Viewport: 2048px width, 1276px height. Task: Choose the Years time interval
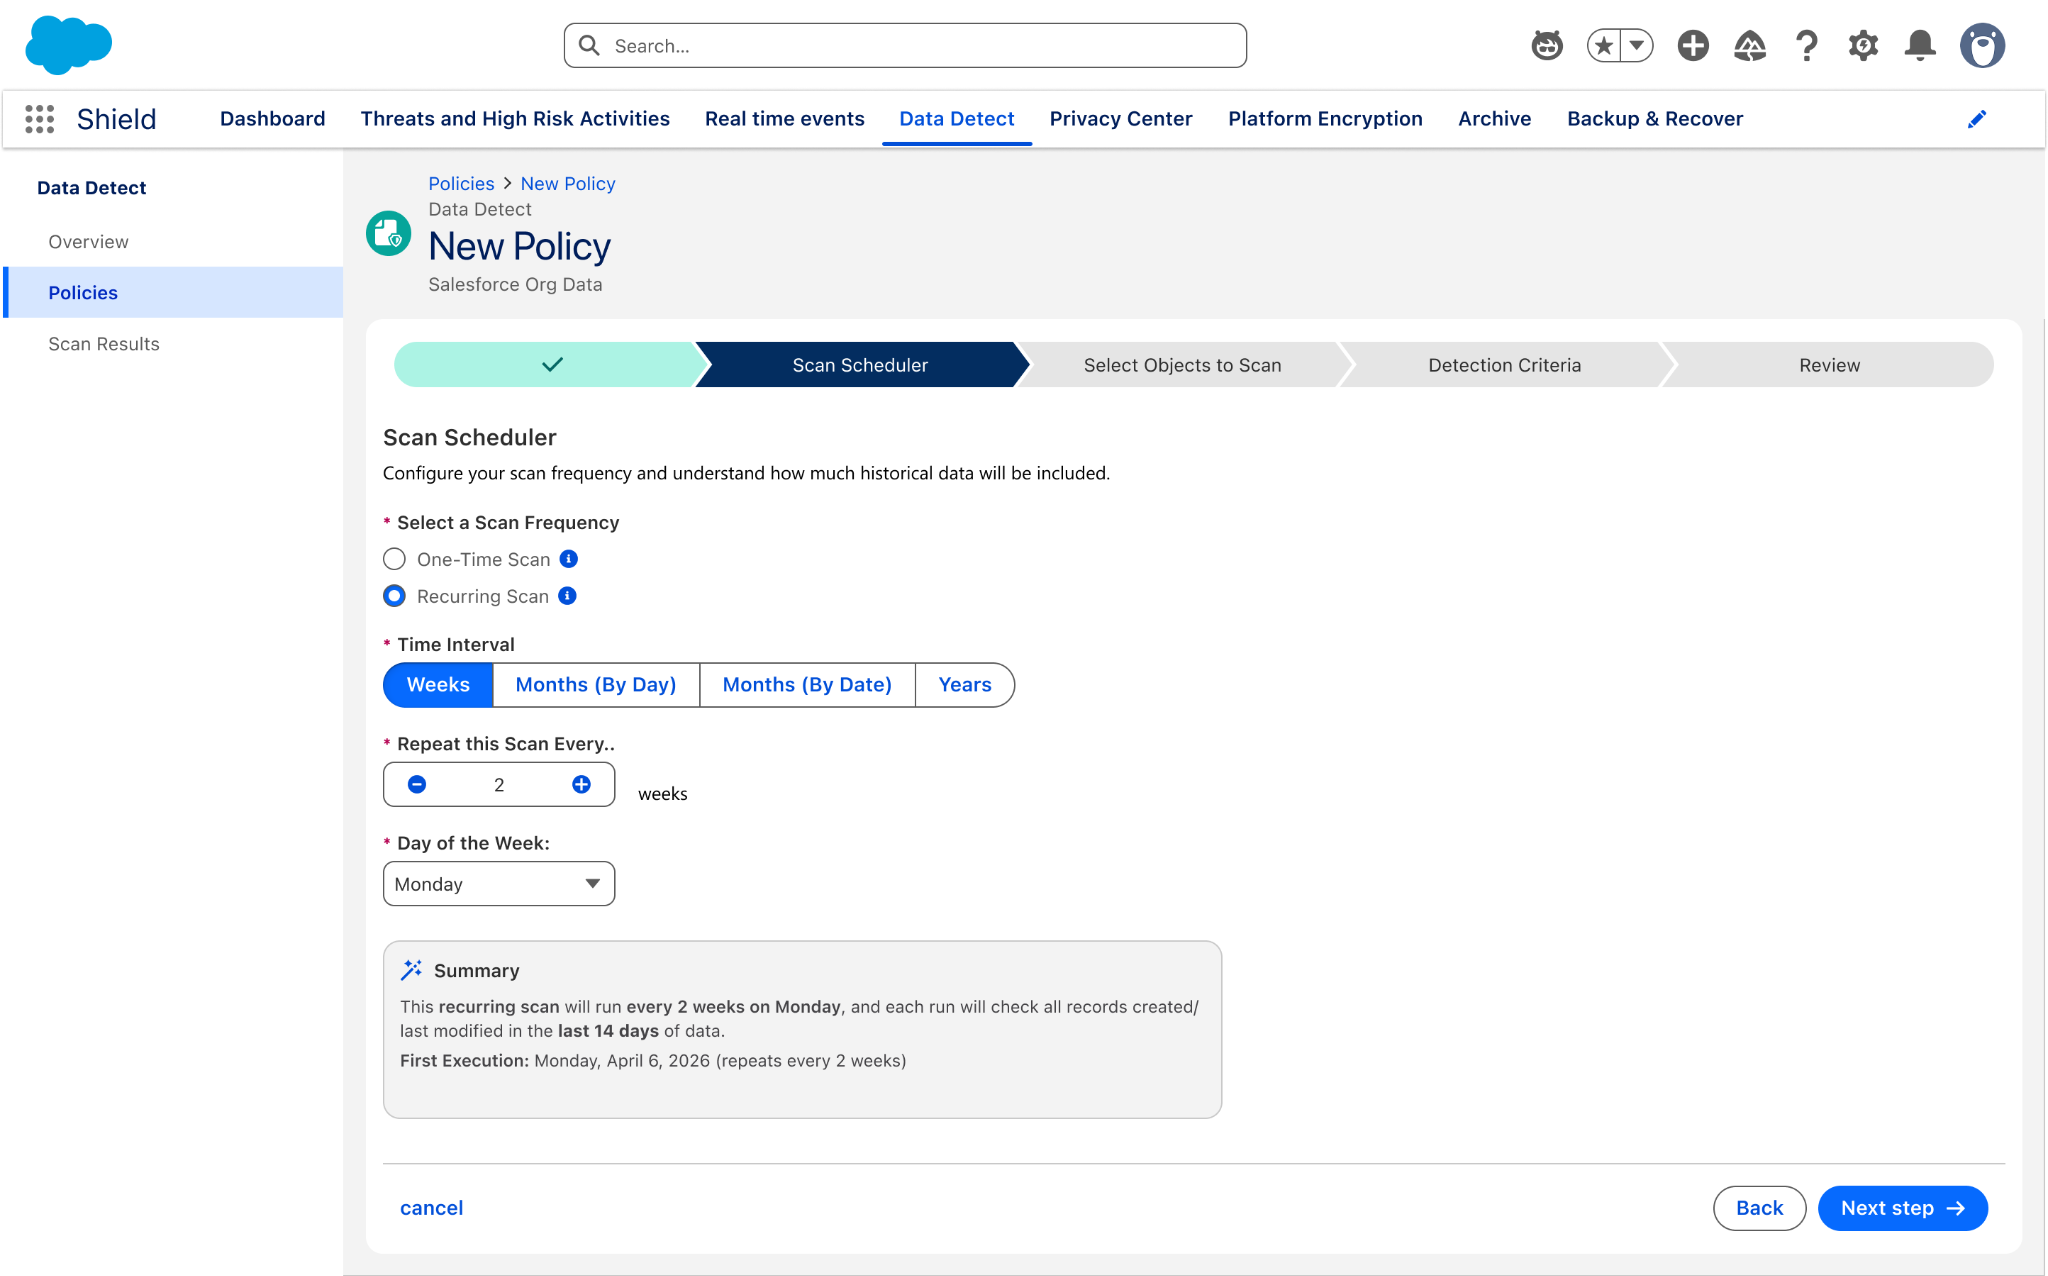coord(965,685)
